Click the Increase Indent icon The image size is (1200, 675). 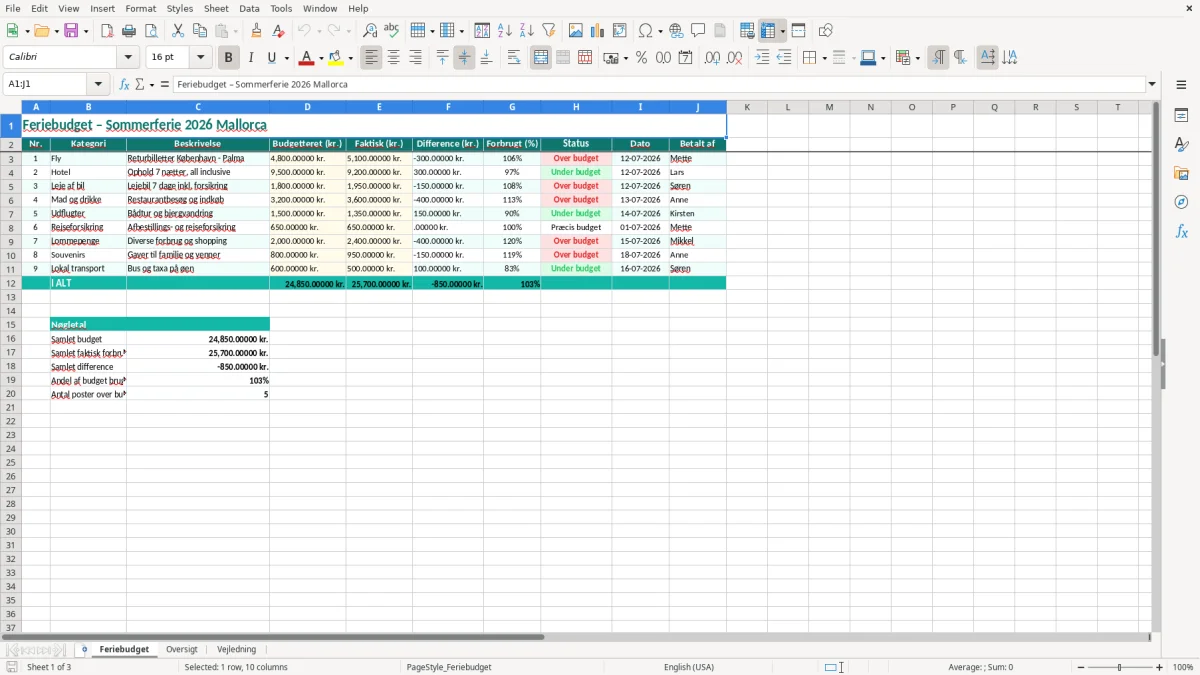(762, 58)
